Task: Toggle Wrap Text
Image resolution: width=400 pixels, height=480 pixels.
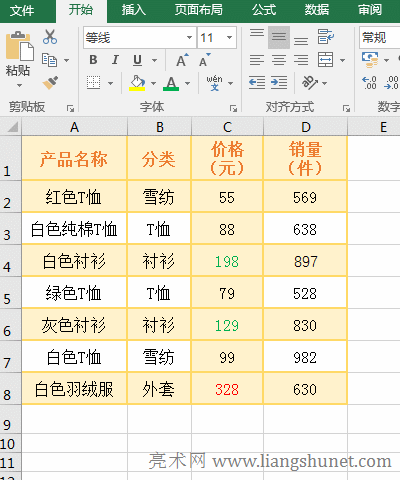Action: tap(326, 37)
